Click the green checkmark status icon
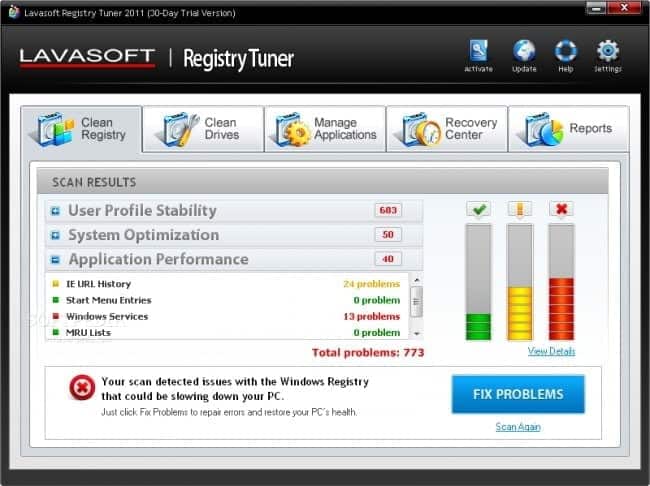Viewport: 650px width, 486px height. coord(479,209)
